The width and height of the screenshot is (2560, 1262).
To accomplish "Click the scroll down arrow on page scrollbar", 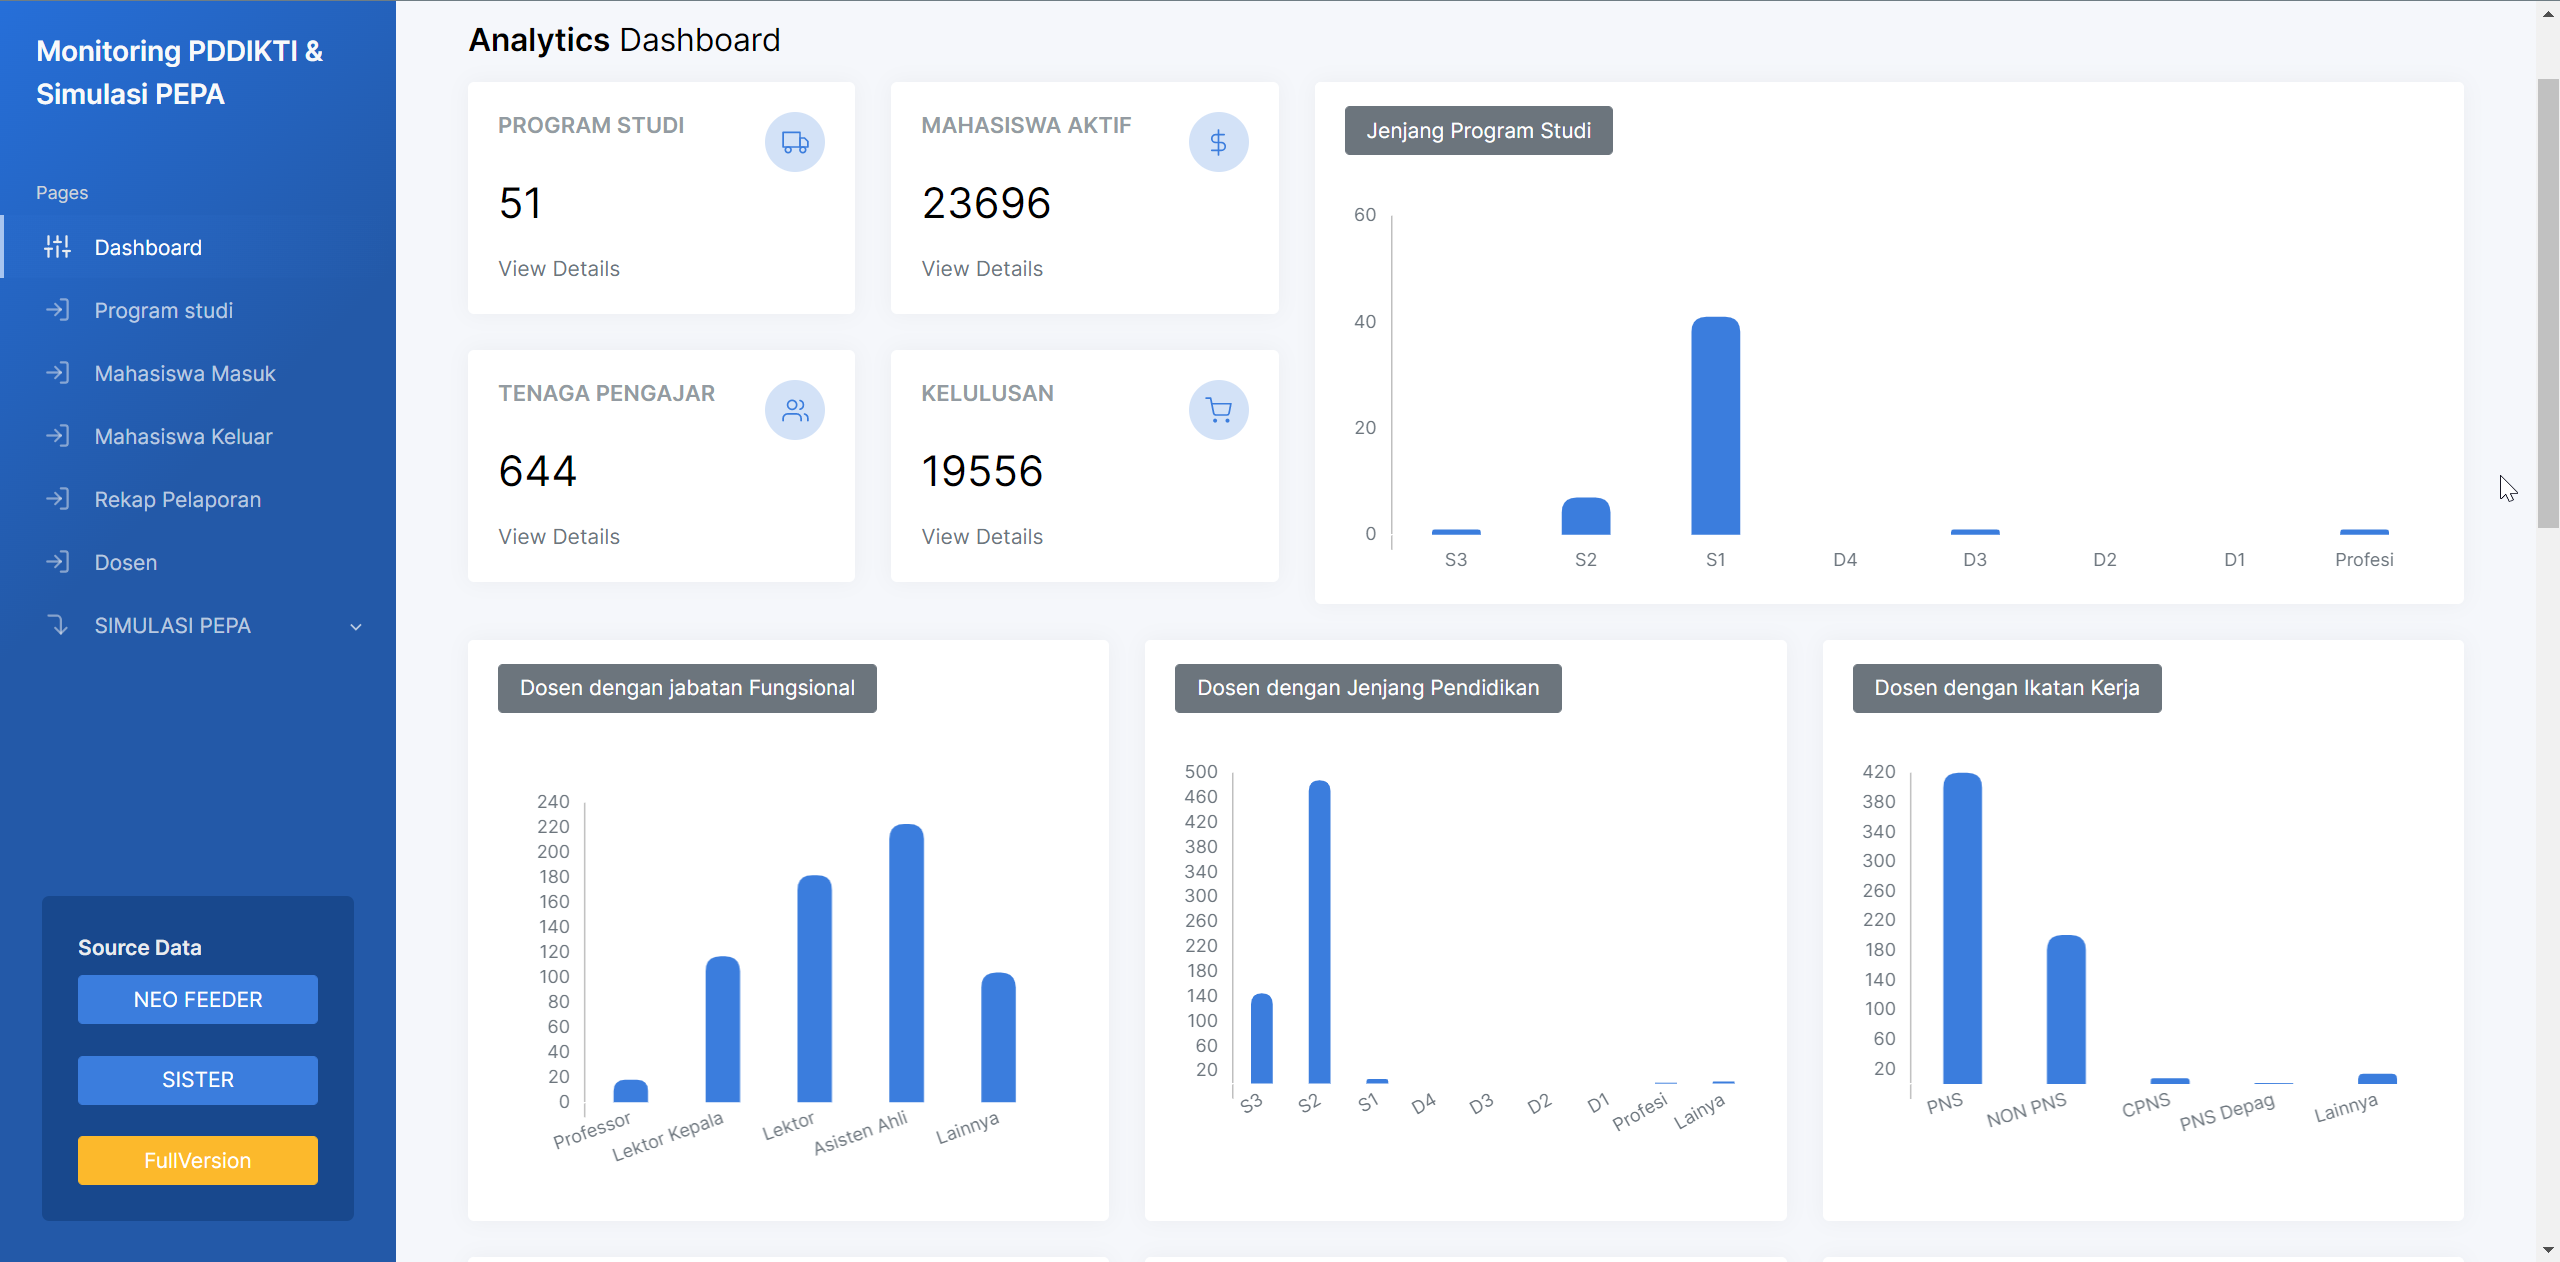I will (x=2547, y=1250).
